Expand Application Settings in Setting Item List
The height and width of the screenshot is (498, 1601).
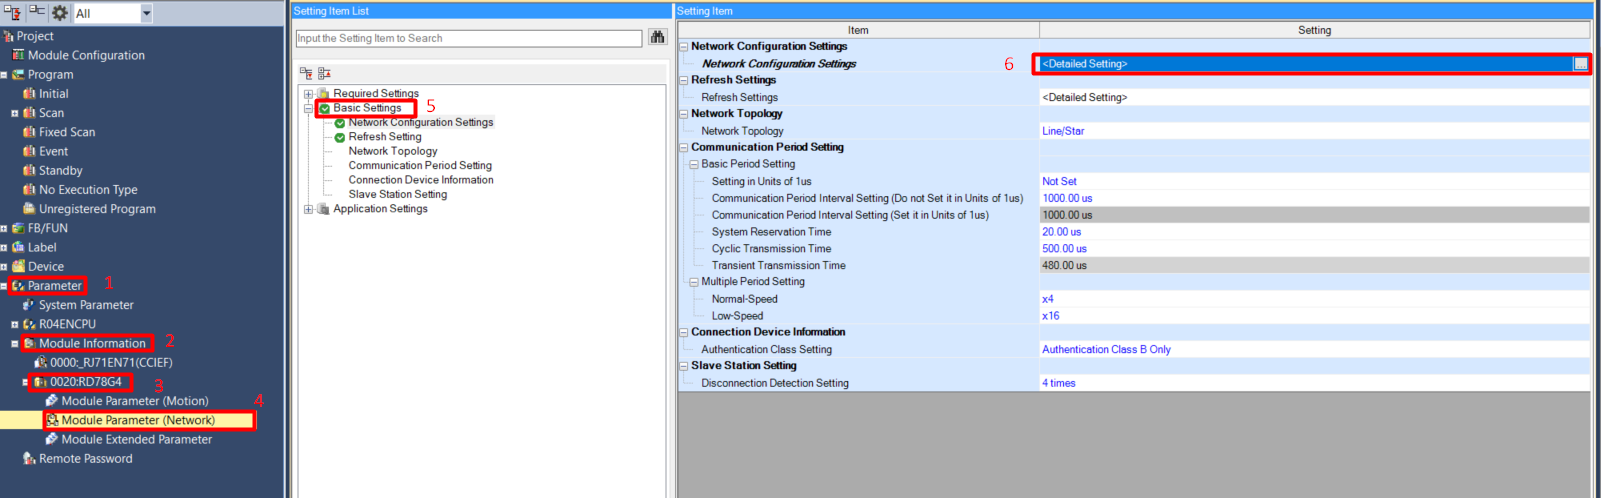(309, 209)
